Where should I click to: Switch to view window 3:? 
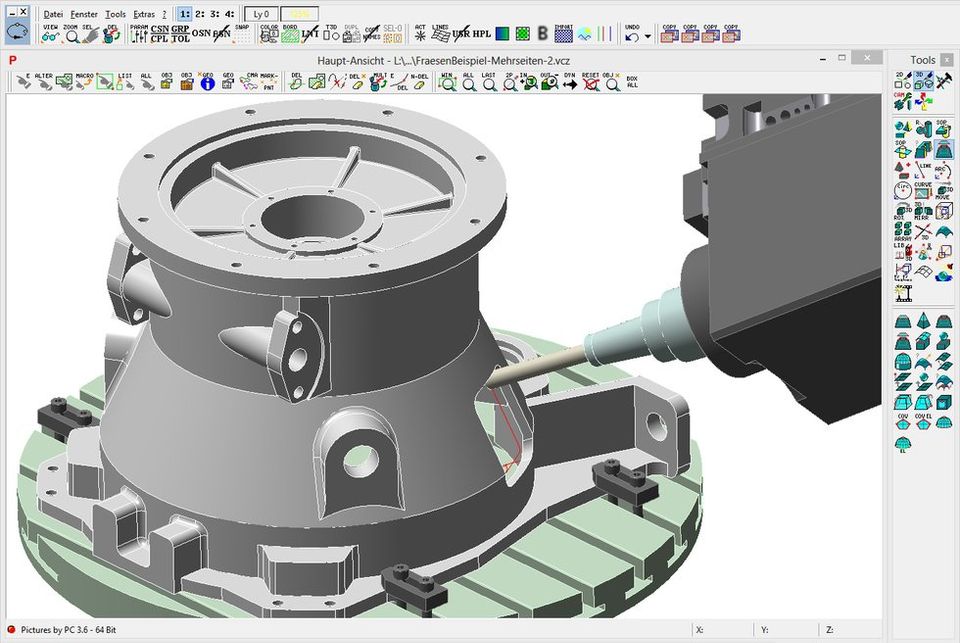pos(214,13)
